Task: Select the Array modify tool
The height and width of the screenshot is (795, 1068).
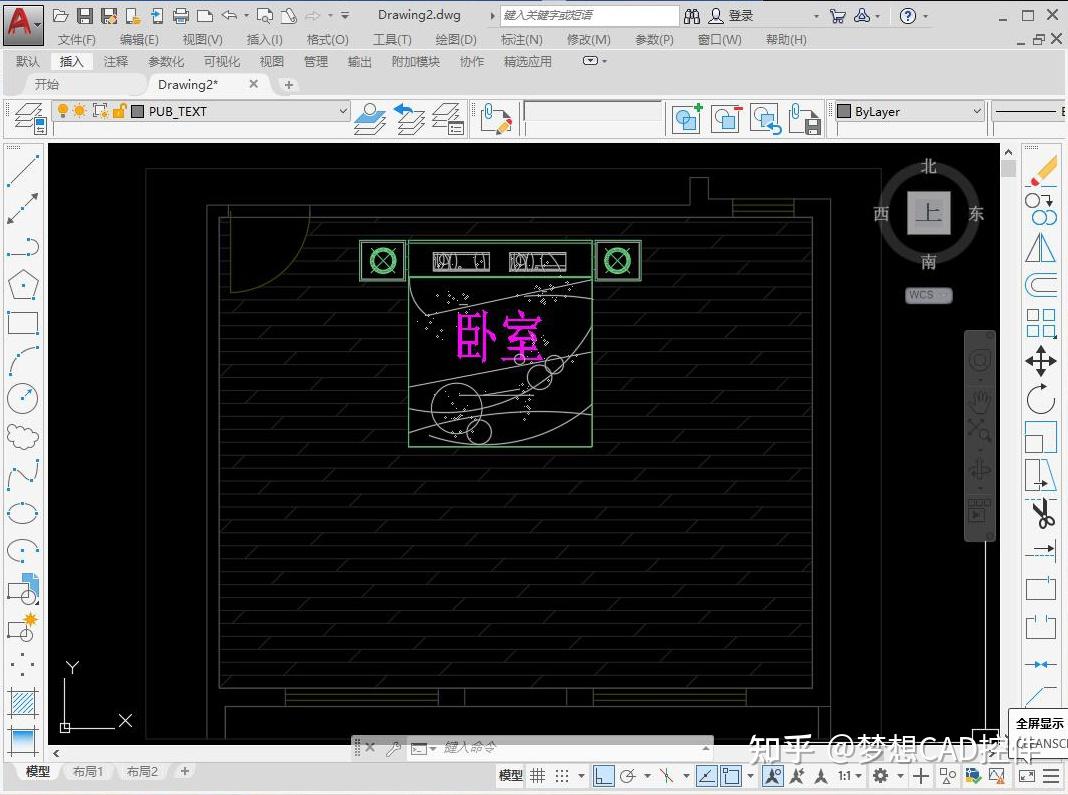Action: coord(1041,323)
